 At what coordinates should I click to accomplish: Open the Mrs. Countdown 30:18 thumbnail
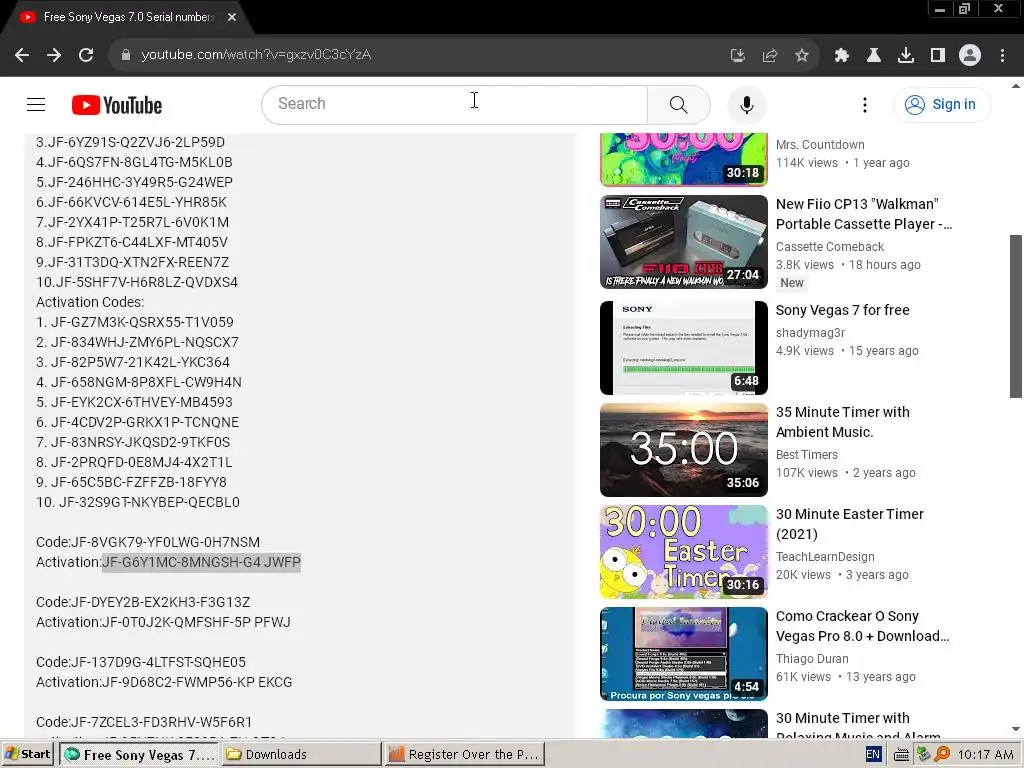pos(683,159)
